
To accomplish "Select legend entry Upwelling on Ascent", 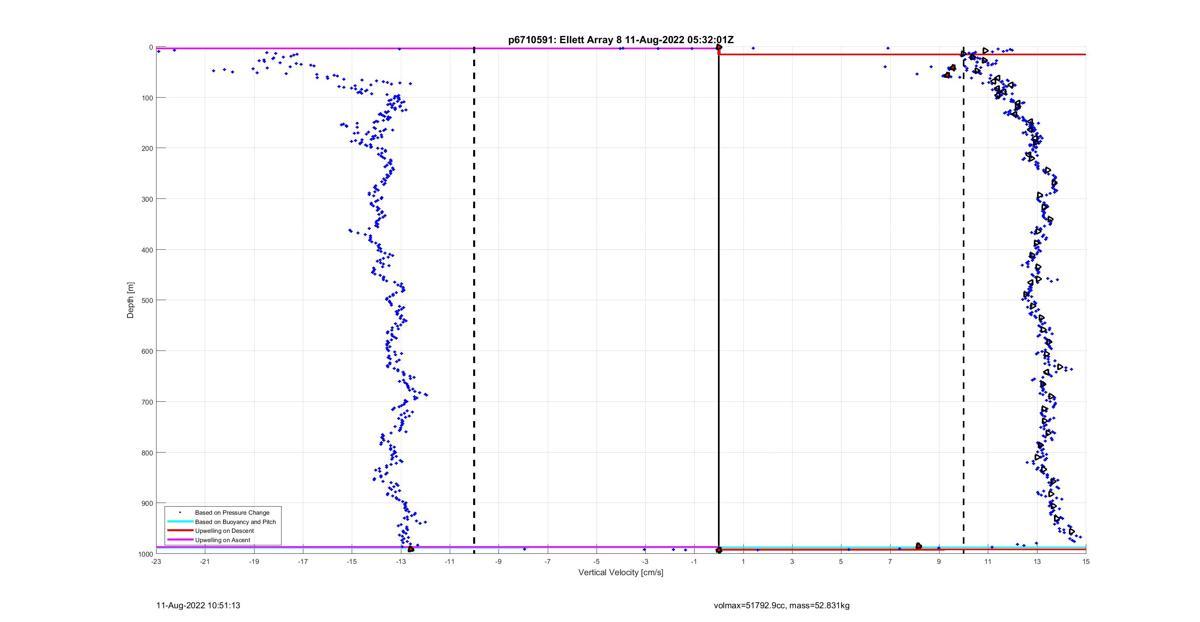I will click(223, 540).
